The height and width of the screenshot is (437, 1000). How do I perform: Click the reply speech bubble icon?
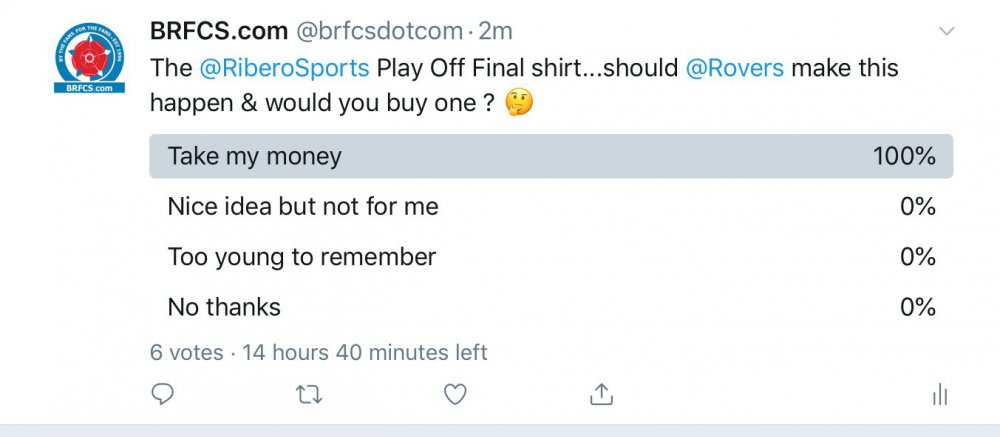click(162, 395)
